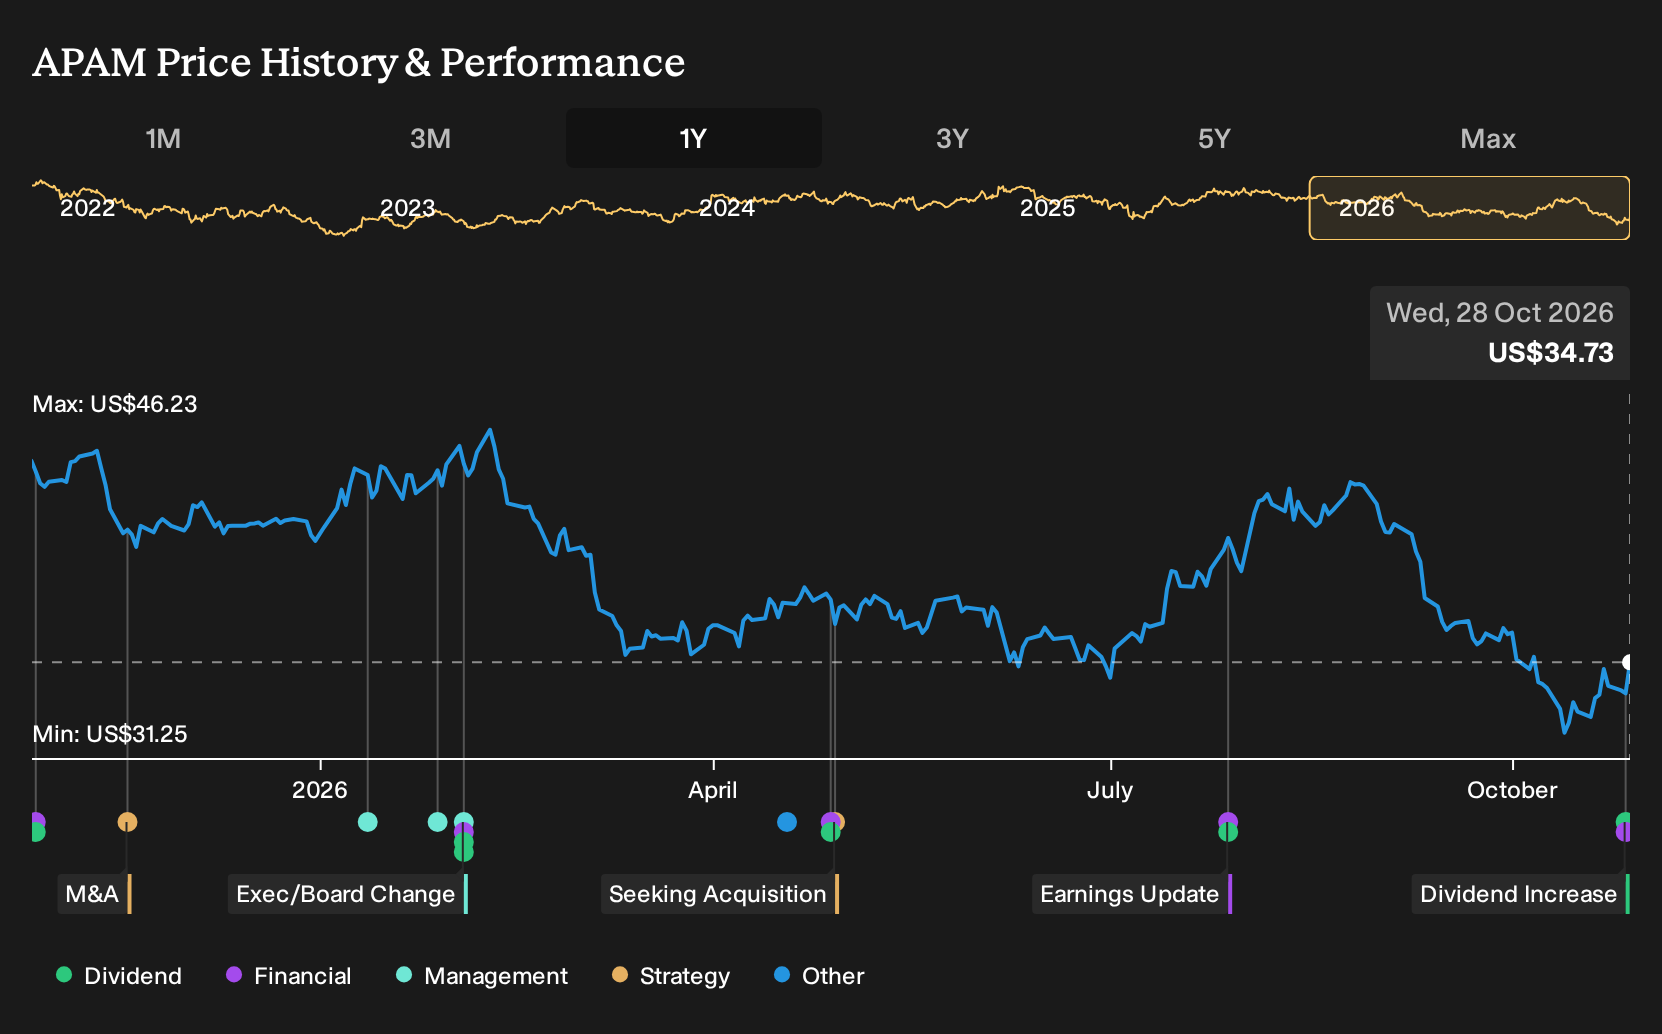
Task: Switch to the 3M range tab
Action: coord(430,138)
